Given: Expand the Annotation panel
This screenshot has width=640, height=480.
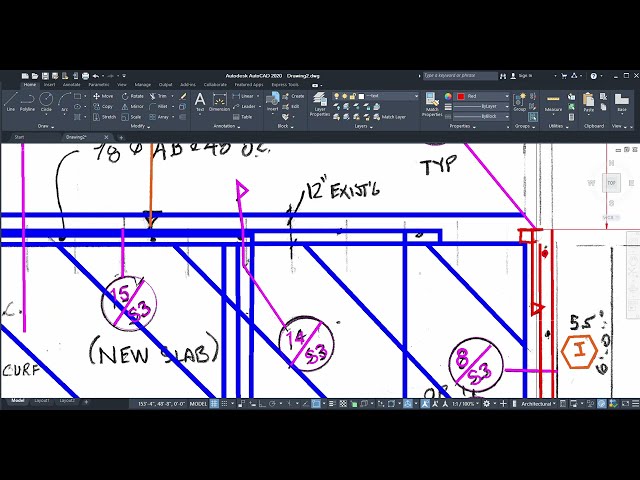Looking at the screenshot, I should pyautogui.click(x=227, y=127).
